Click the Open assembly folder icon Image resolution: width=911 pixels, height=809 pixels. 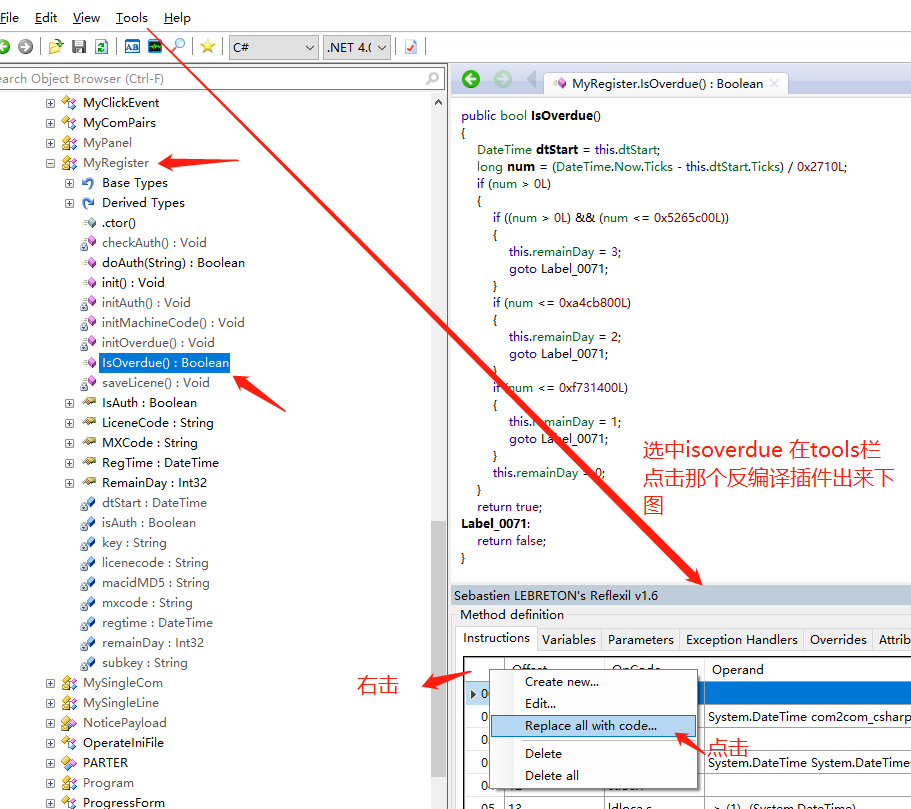(56, 46)
